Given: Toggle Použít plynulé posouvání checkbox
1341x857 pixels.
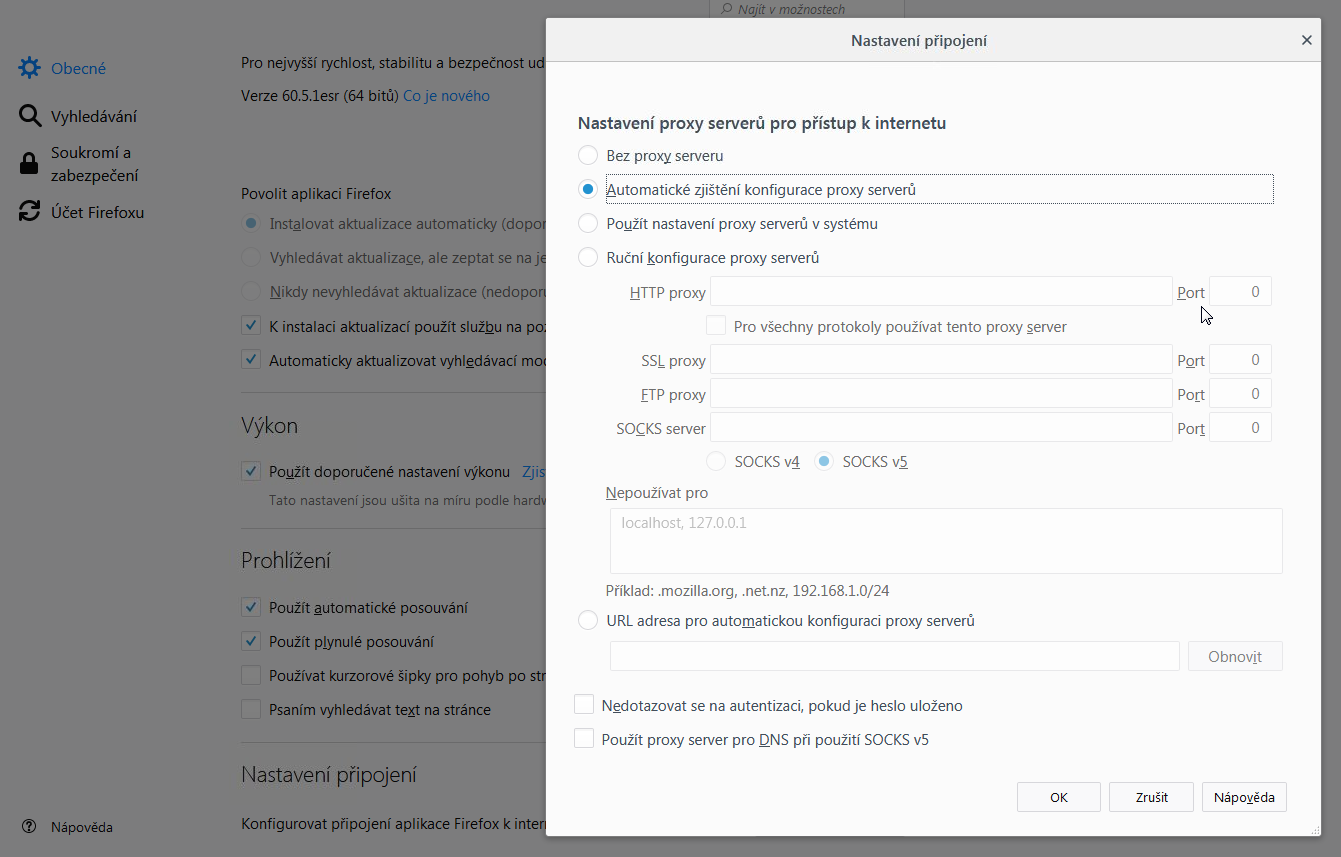Looking at the screenshot, I should click(x=251, y=641).
